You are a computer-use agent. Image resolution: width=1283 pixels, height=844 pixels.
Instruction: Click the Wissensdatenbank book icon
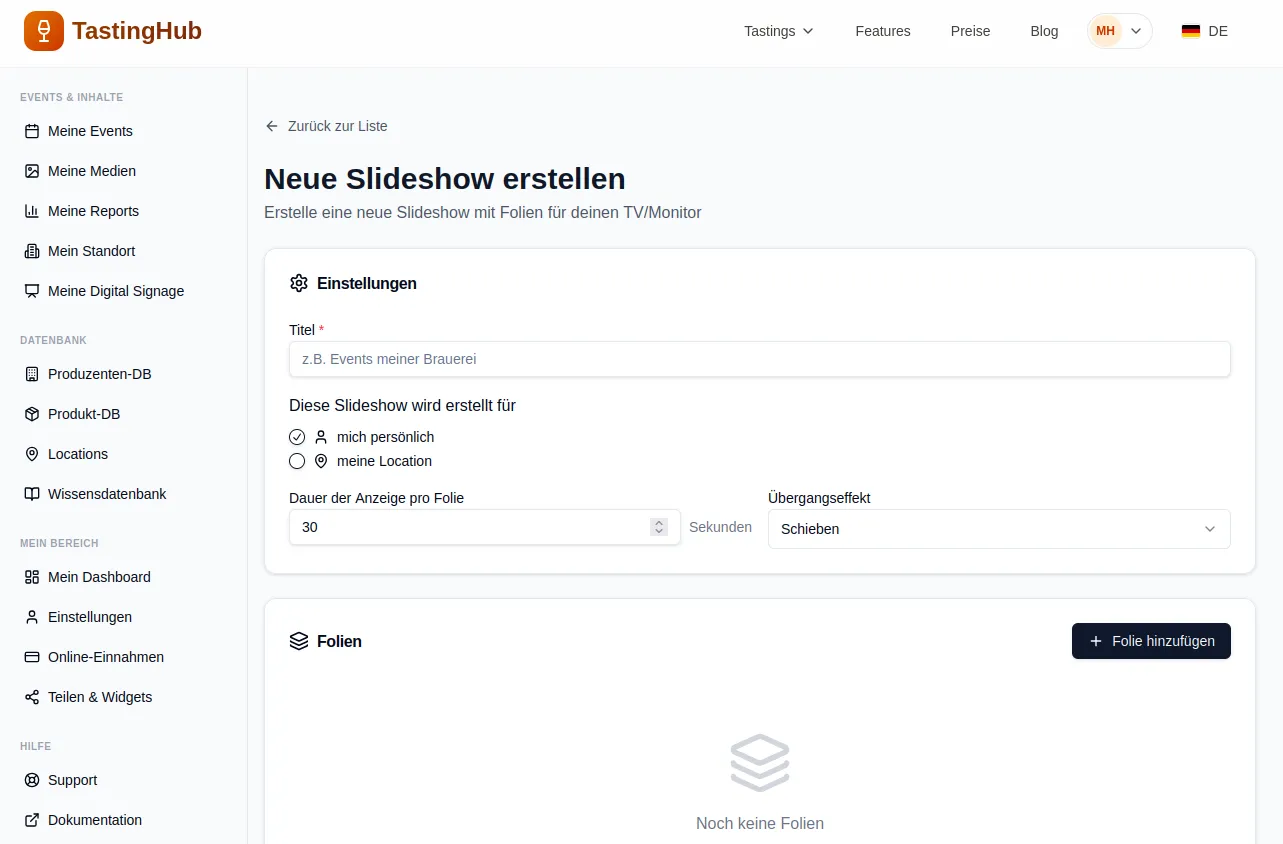(x=32, y=494)
